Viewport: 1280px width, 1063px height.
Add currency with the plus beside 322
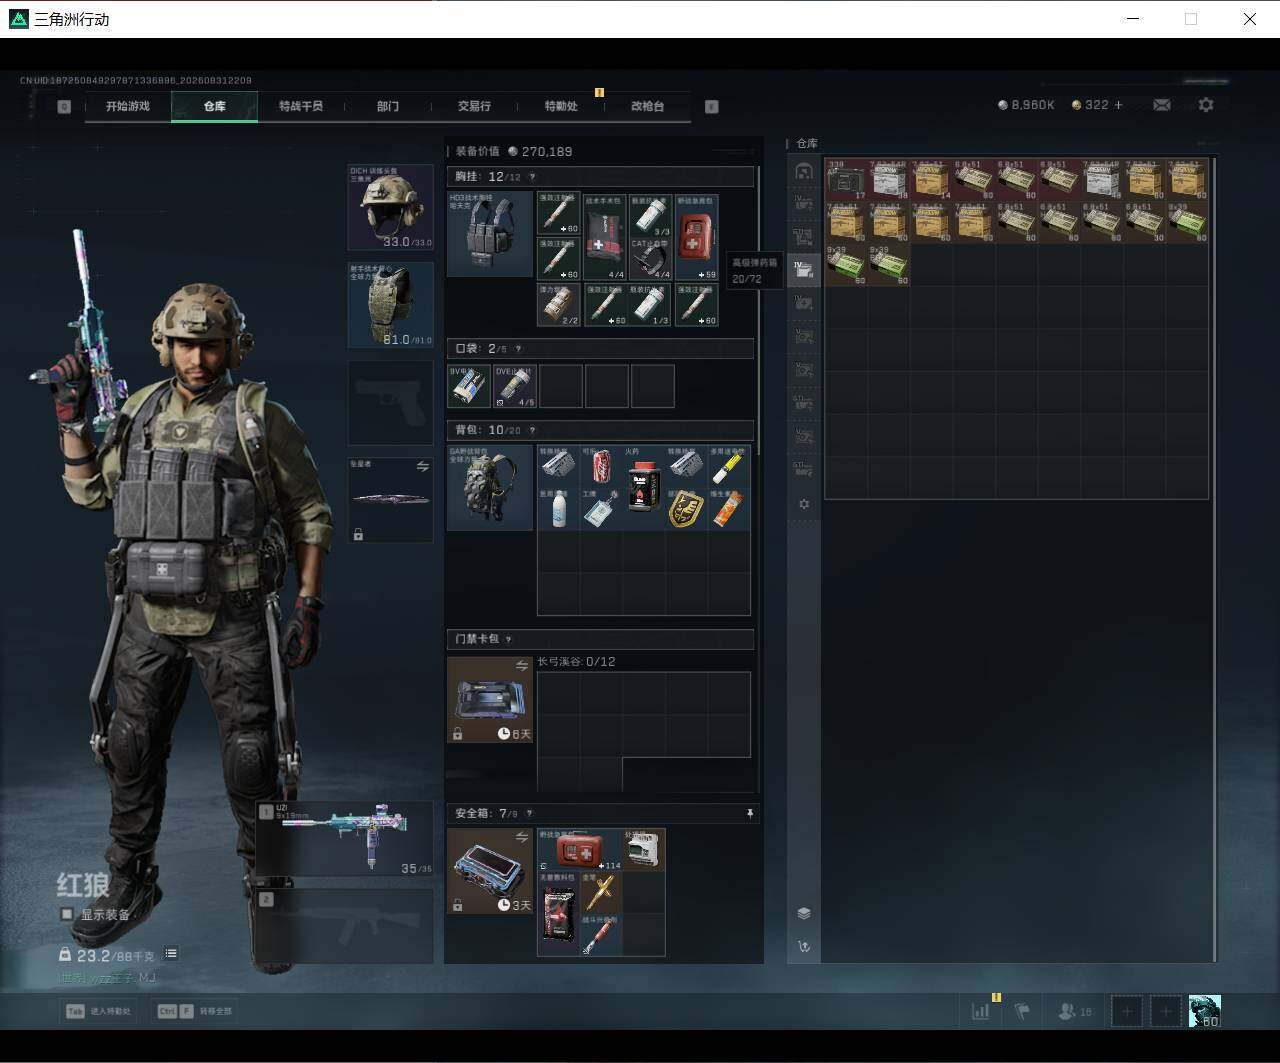coord(1118,105)
